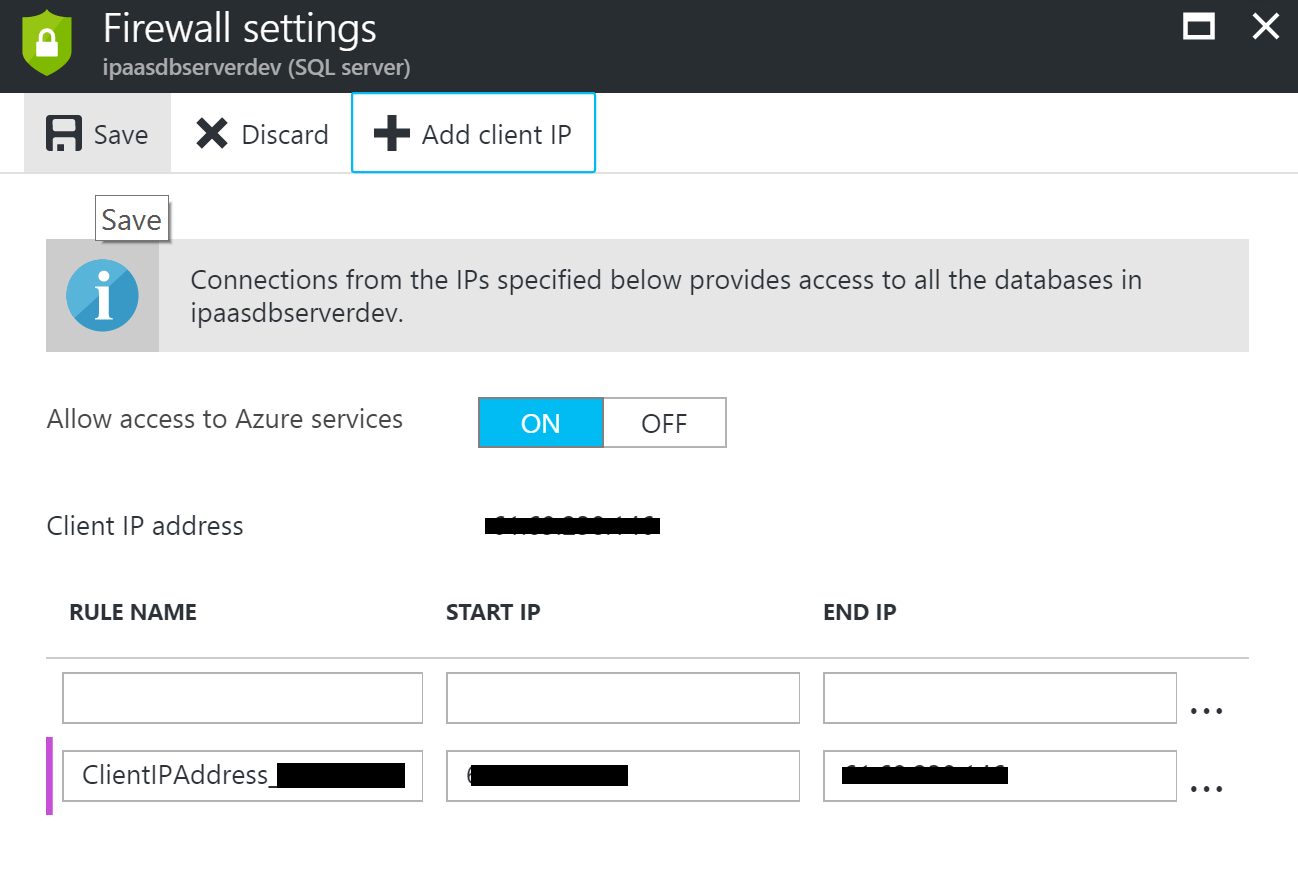Click the empty Rule Name input field
The height and width of the screenshot is (870, 1298).
(242, 698)
